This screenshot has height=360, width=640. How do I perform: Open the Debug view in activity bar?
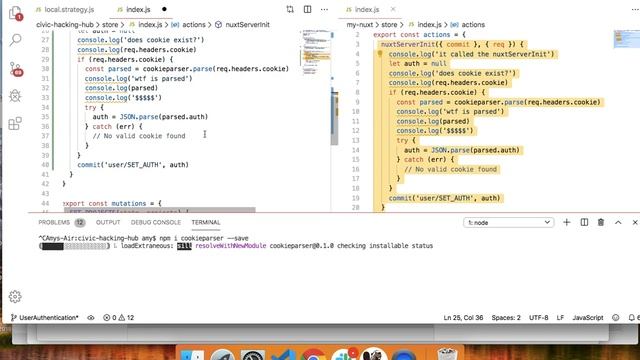coord(15,96)
